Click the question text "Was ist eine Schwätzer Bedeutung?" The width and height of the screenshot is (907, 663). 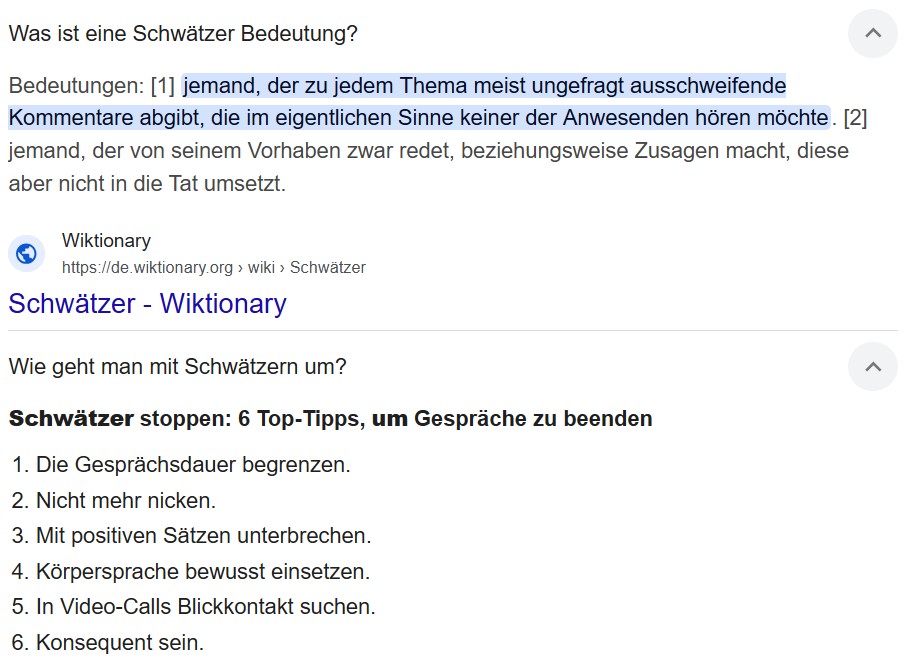183,34
